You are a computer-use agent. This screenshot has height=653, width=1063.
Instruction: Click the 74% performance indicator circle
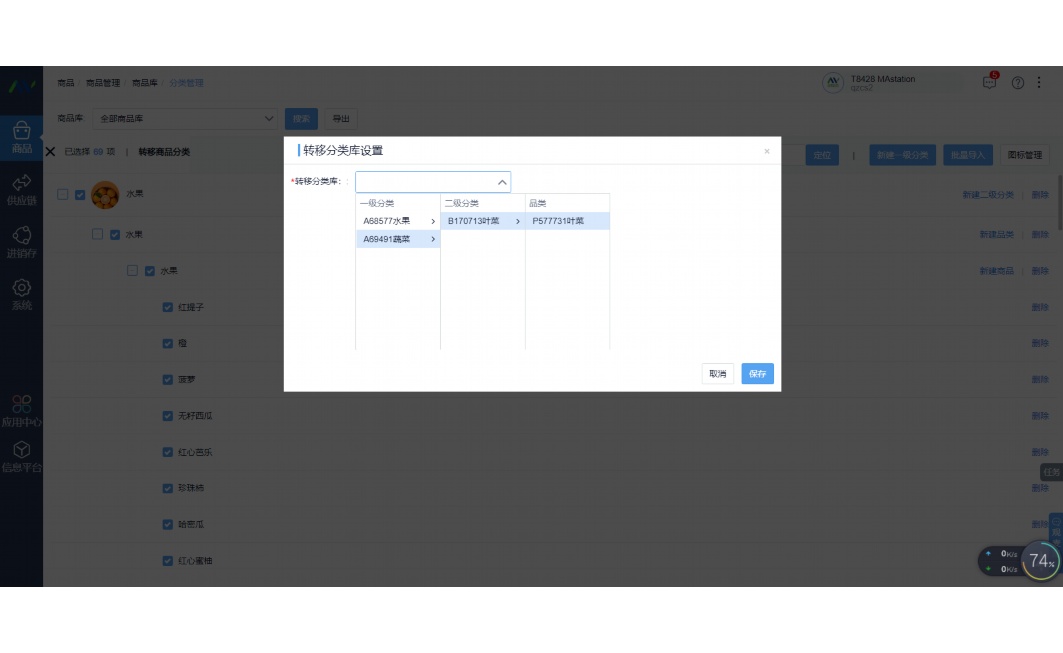point(1041,561)
